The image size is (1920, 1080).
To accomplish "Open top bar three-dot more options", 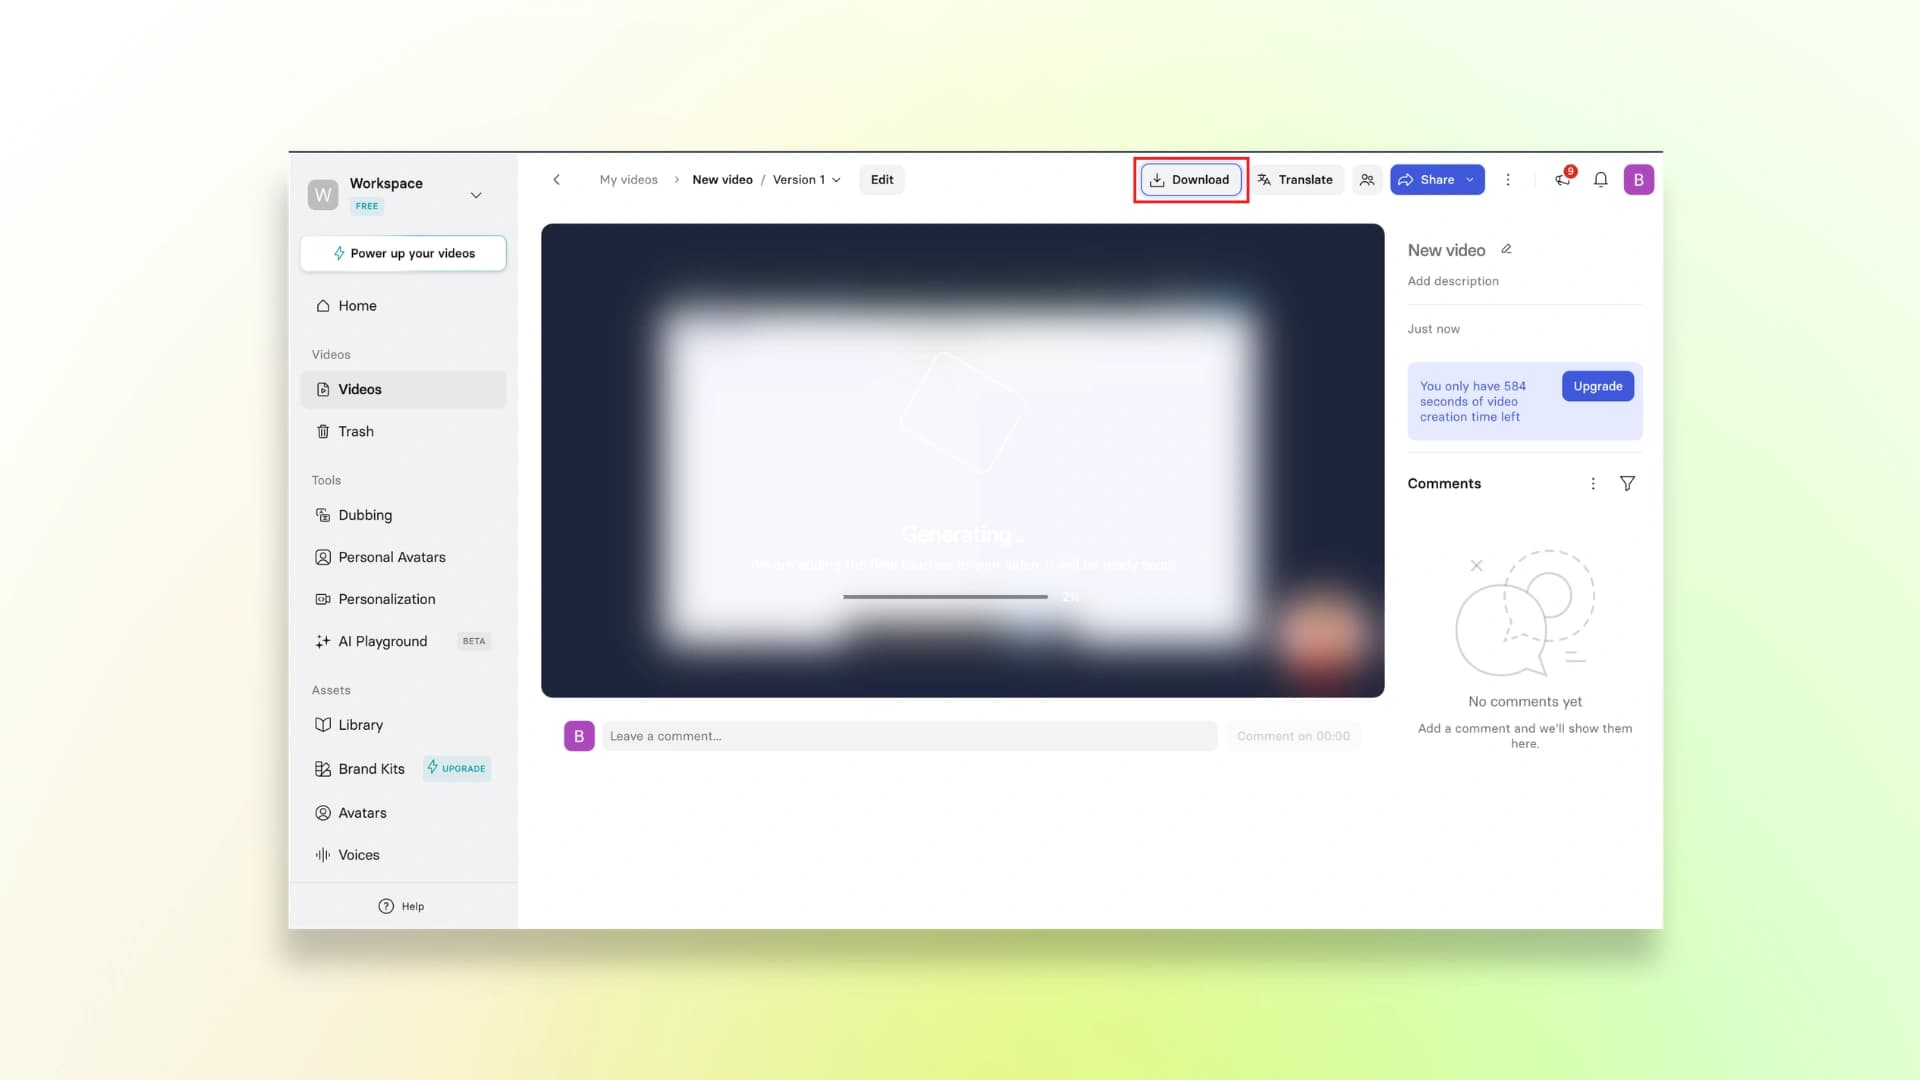I will click(1508, 180).
